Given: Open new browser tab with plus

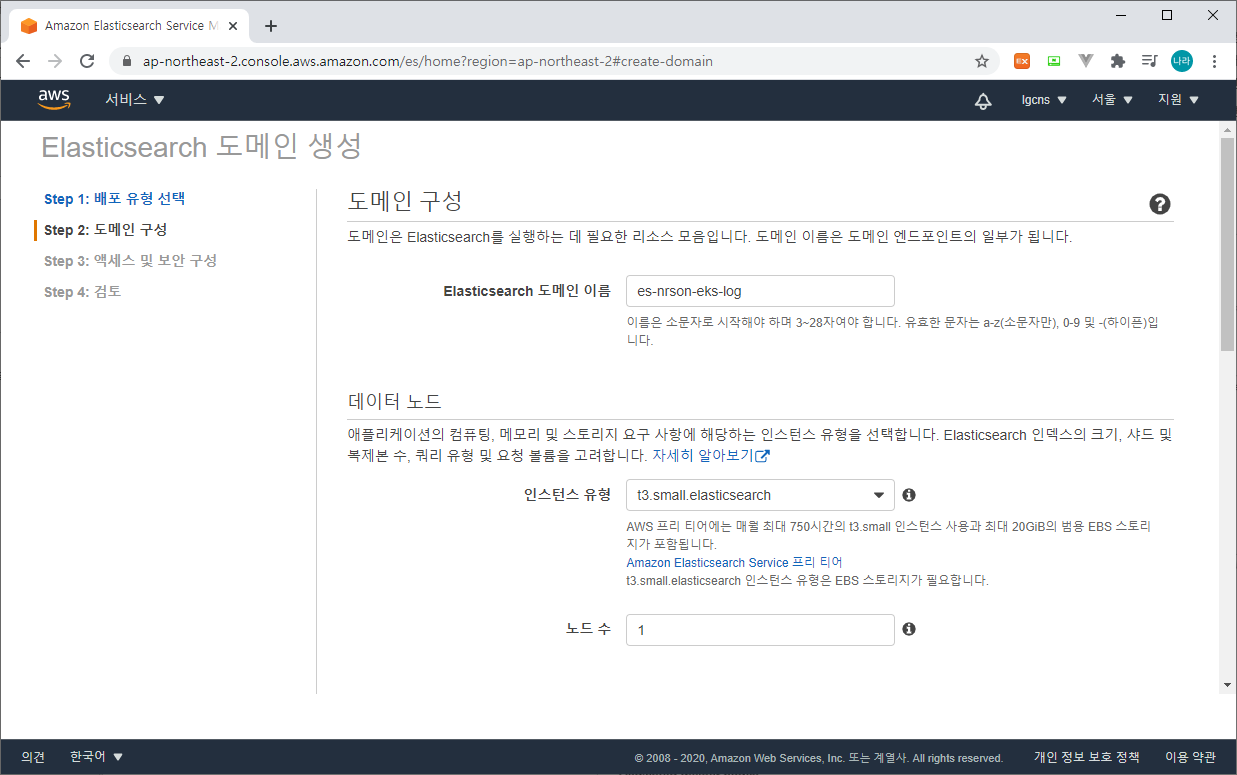Looking at the screenshot, I should coord(271,26).
